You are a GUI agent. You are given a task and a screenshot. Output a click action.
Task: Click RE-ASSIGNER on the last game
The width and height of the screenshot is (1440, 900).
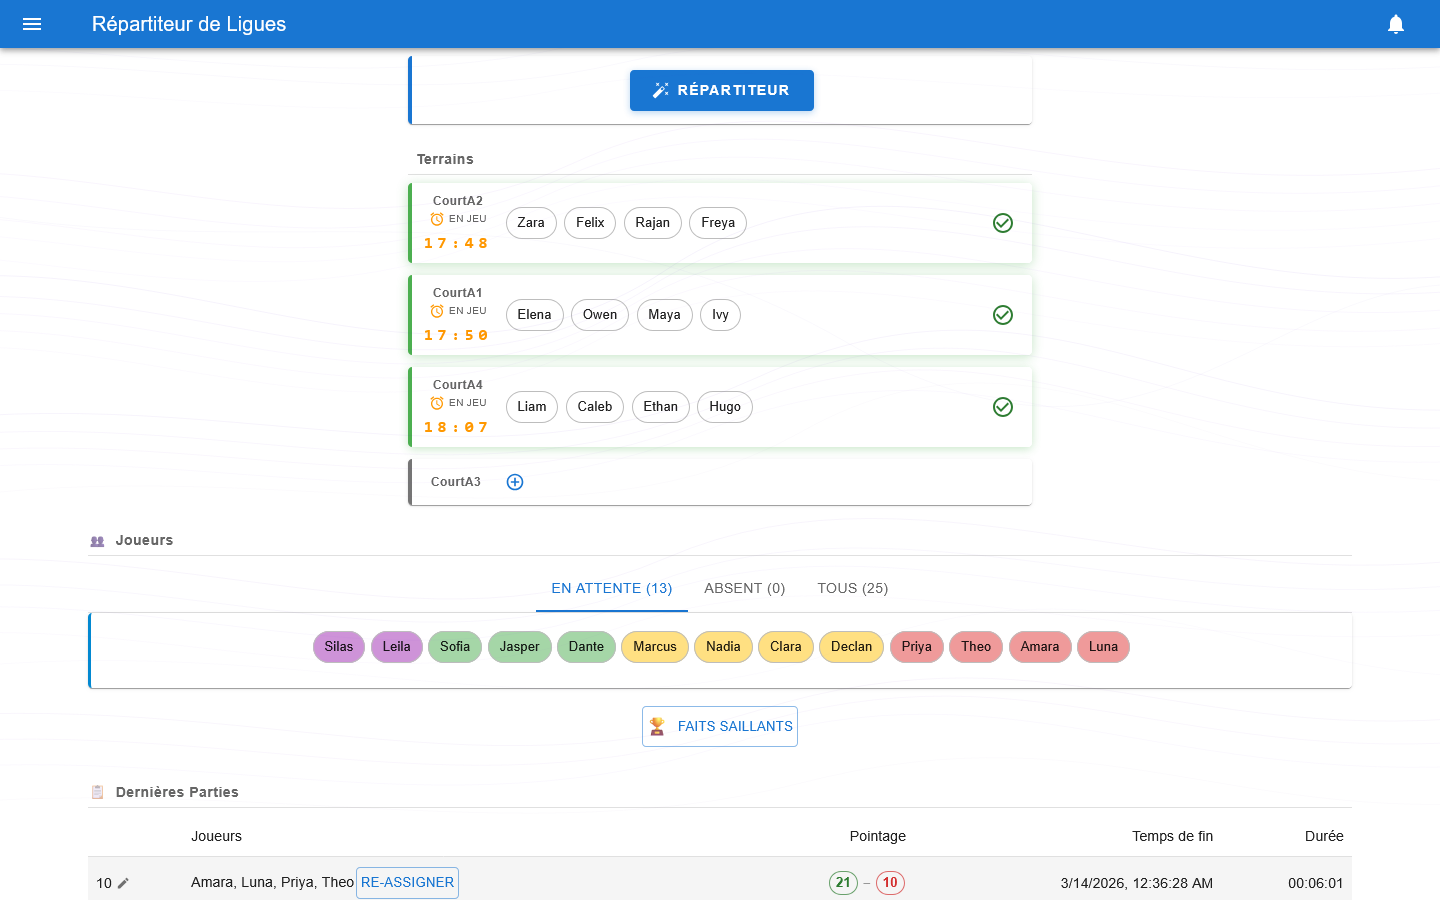tap(407, 883)
